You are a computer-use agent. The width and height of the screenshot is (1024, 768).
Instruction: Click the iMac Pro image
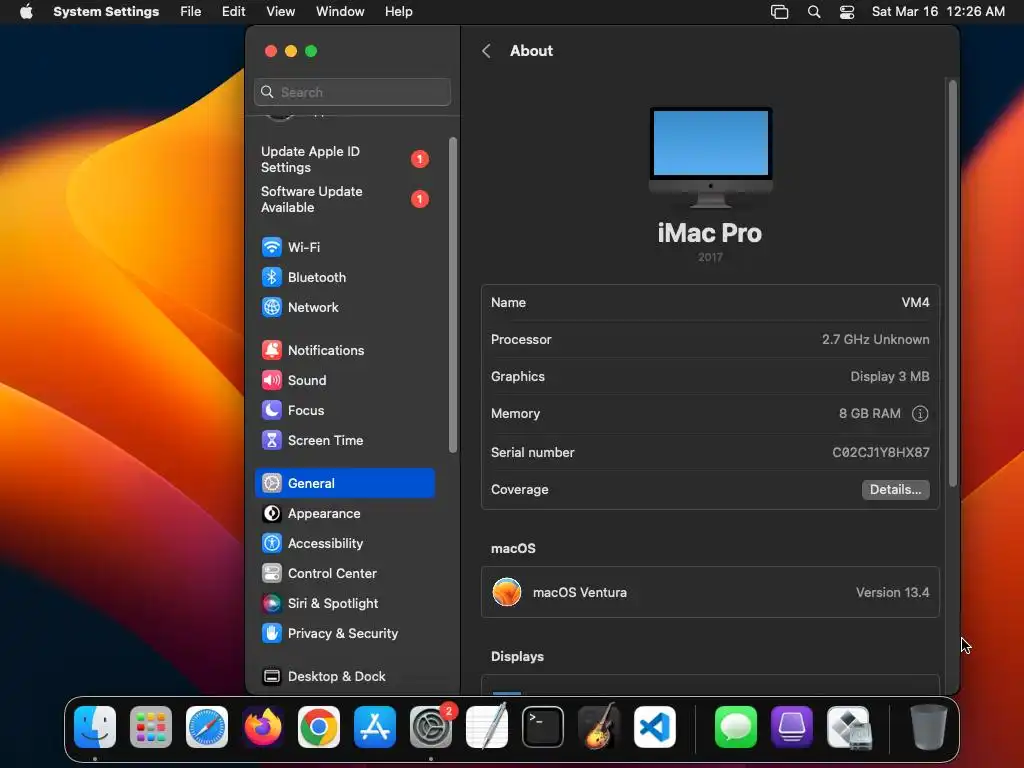[711, 157]
